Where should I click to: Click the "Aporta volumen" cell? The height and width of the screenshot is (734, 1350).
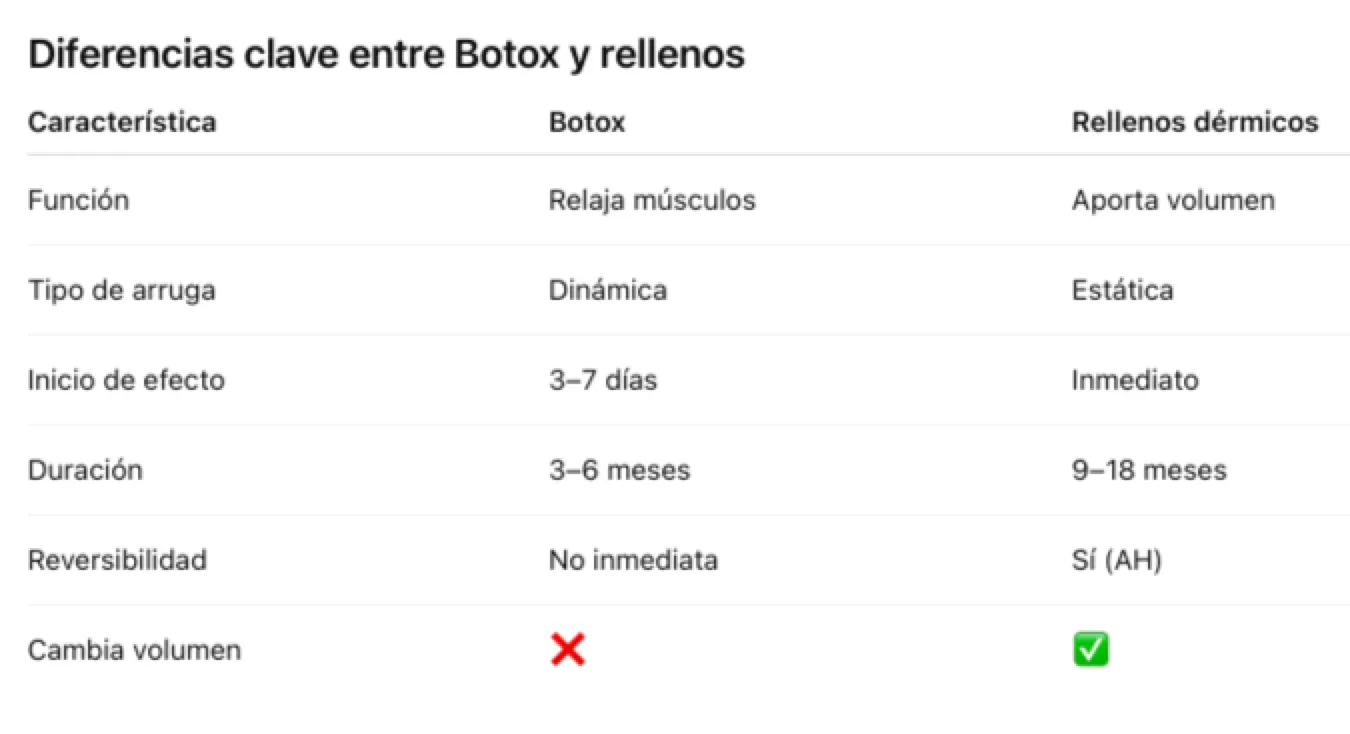1173,200
